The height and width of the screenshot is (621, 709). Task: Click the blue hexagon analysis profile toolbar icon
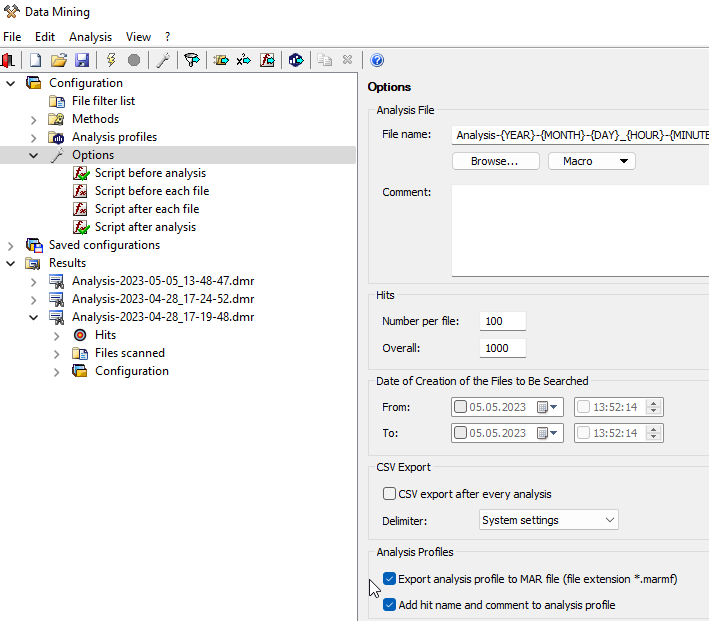tap(296, 60)
